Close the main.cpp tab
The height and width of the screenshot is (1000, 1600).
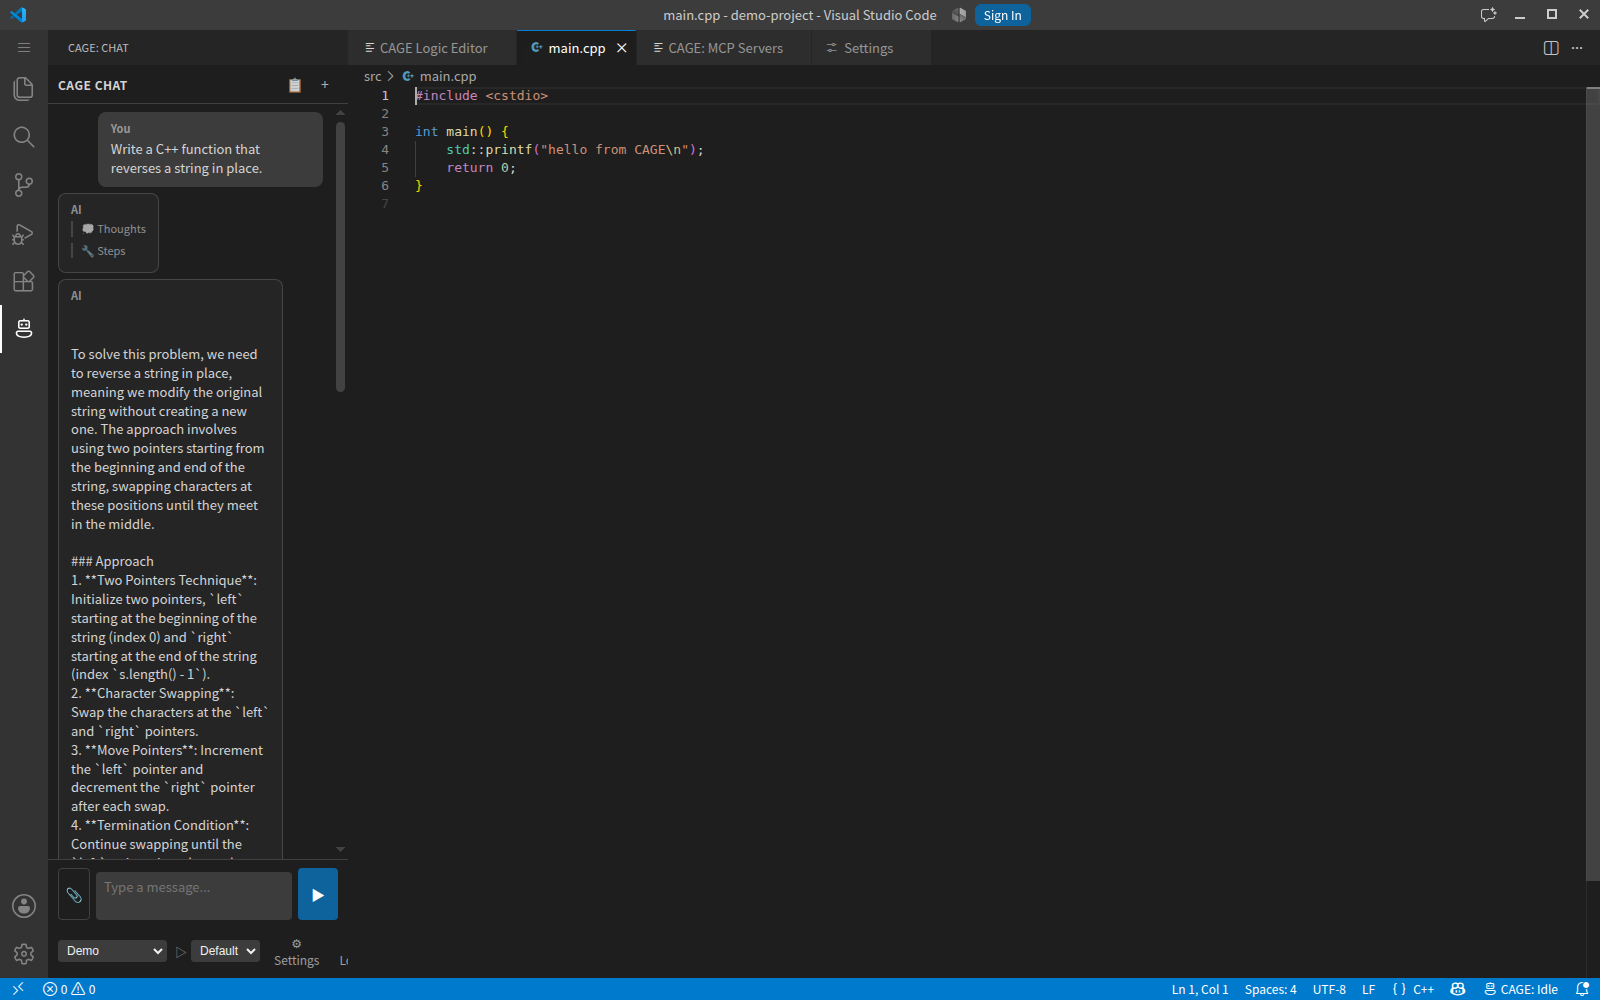[x=622, y=48]
